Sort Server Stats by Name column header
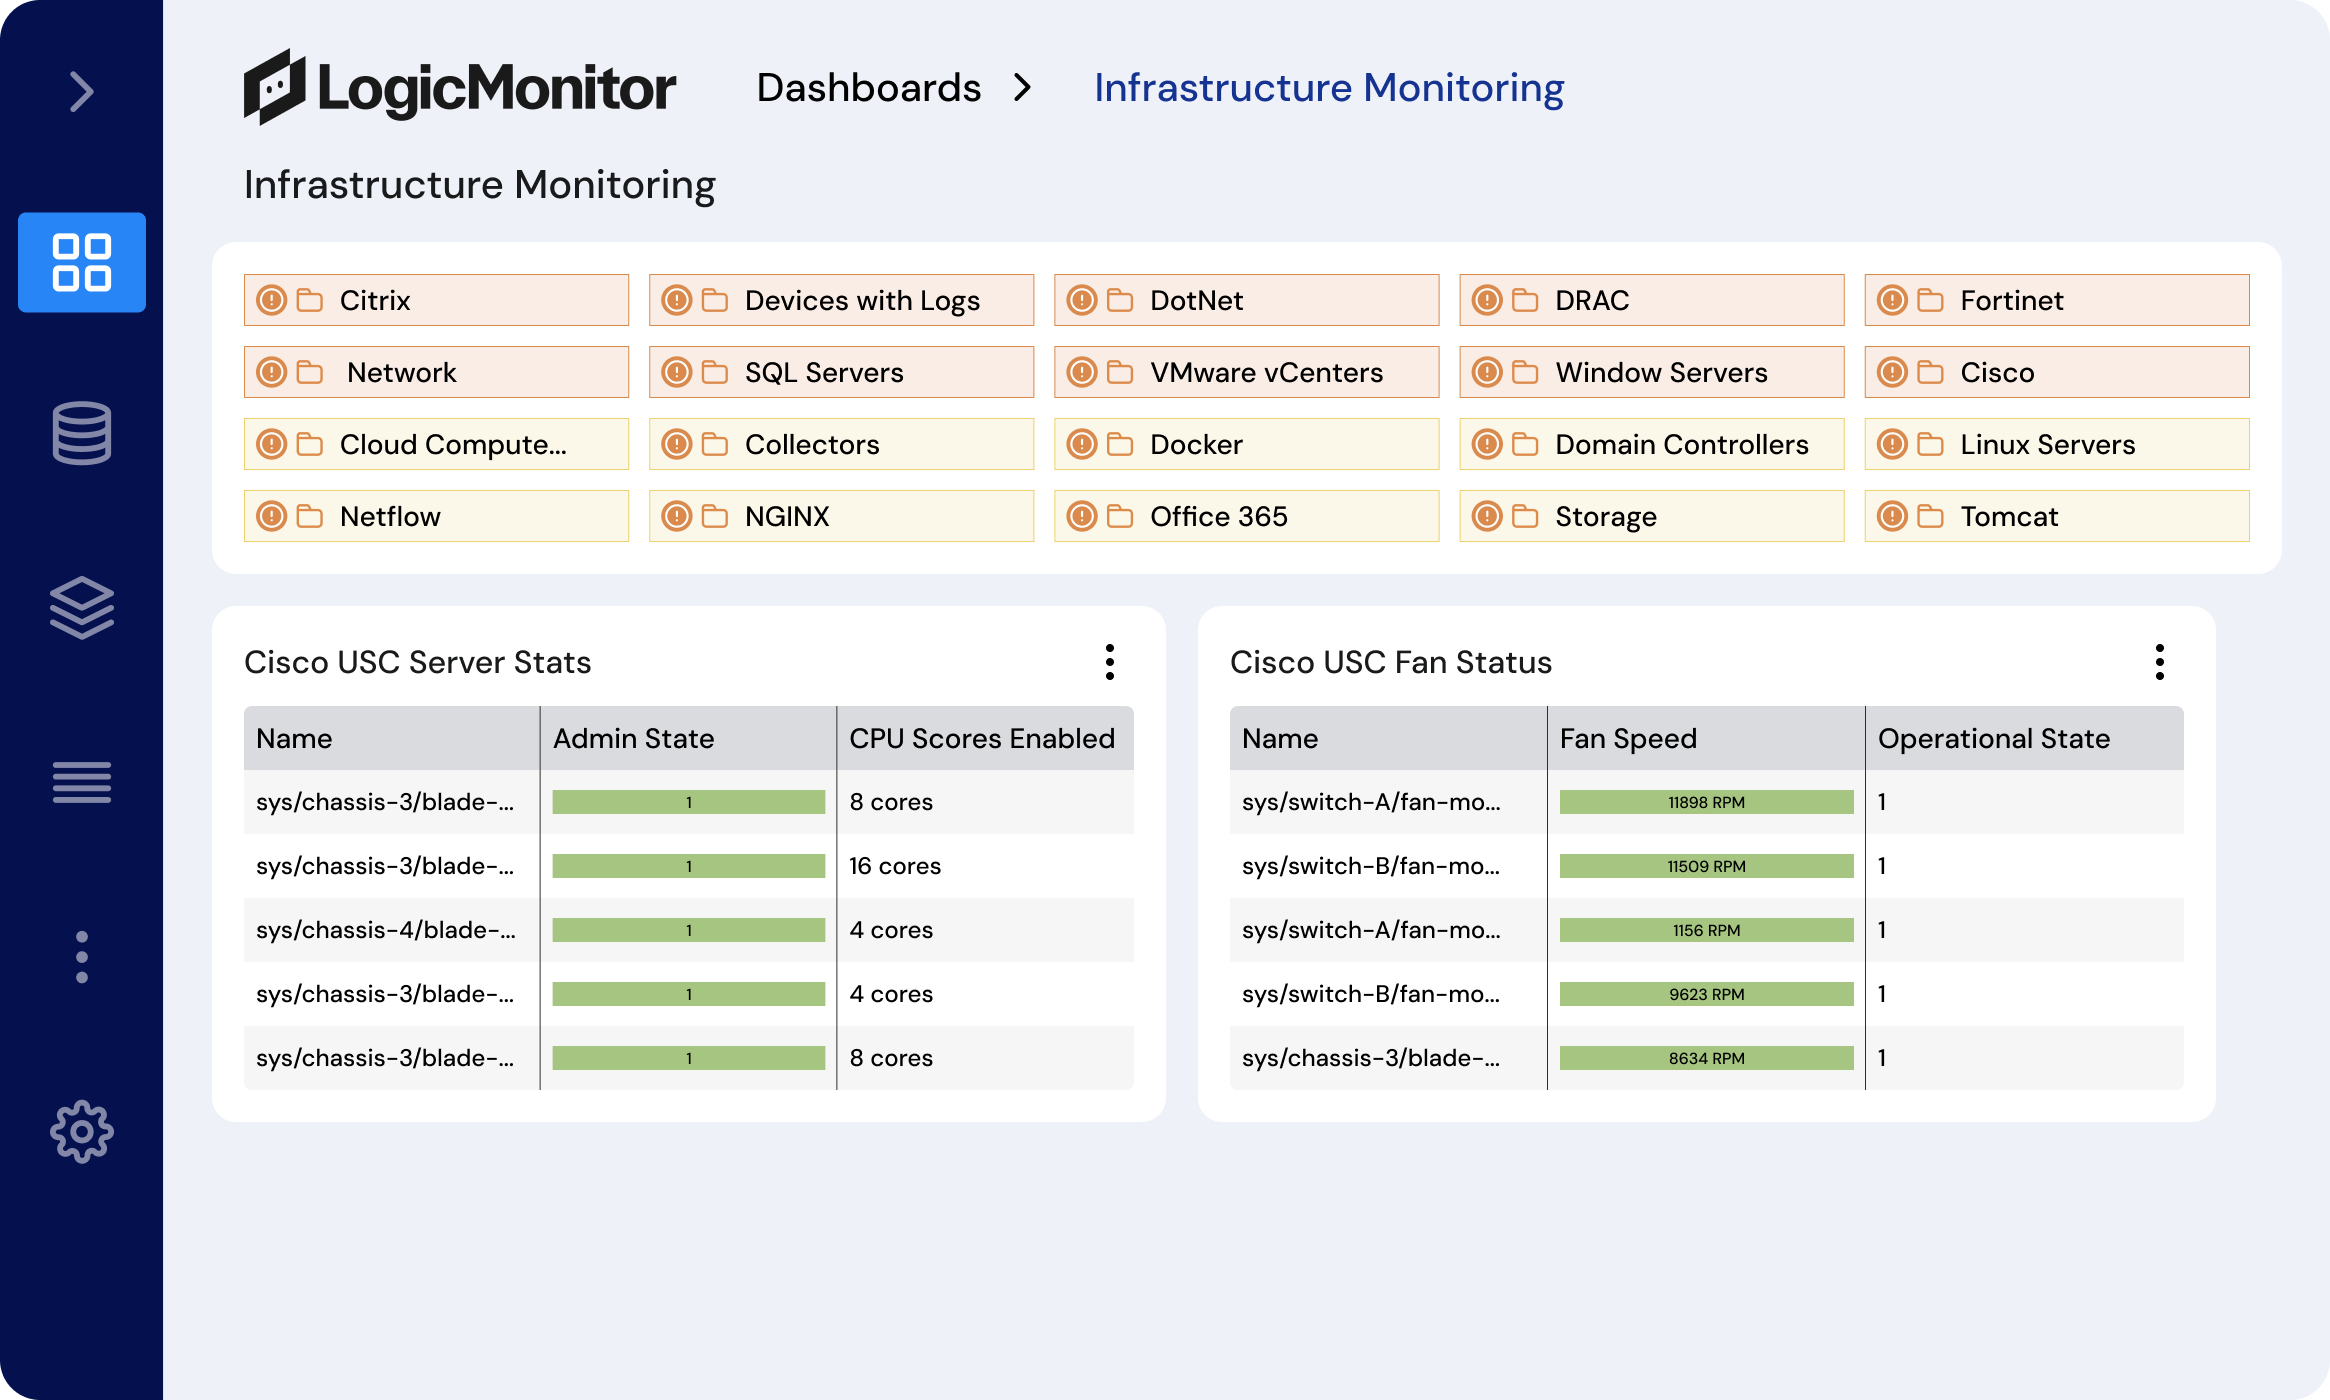The image size is (2330, 1400). click(x=392, y=738)
